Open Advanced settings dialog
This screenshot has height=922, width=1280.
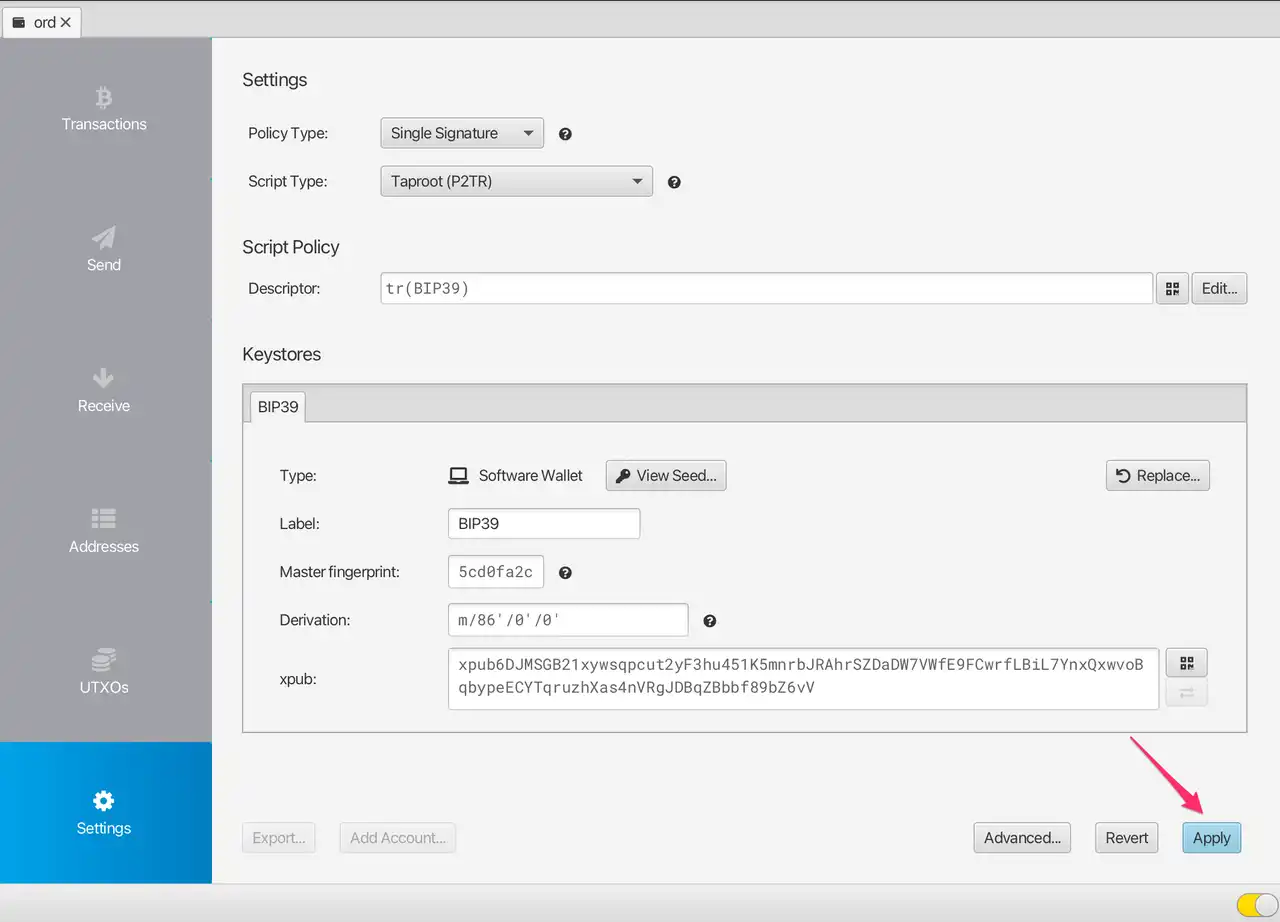[1021, 838]
